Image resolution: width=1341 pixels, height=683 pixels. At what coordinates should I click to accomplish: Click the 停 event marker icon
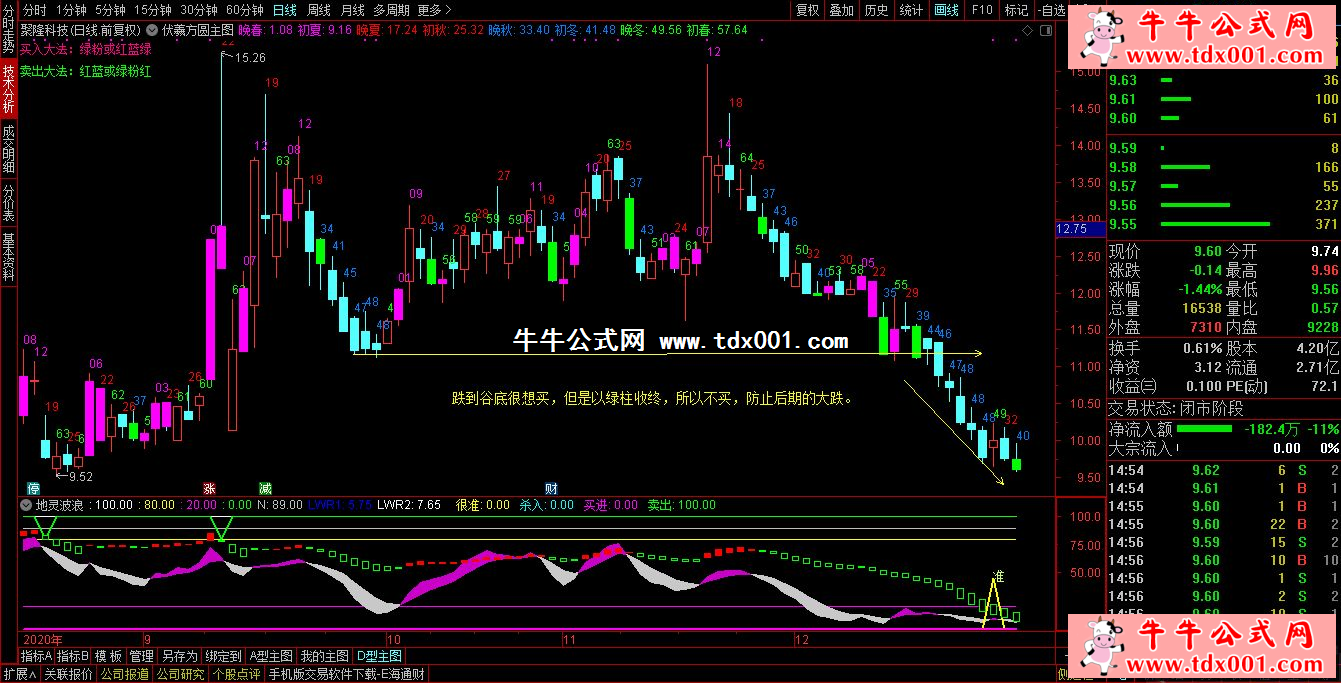[x=33, y=488]
